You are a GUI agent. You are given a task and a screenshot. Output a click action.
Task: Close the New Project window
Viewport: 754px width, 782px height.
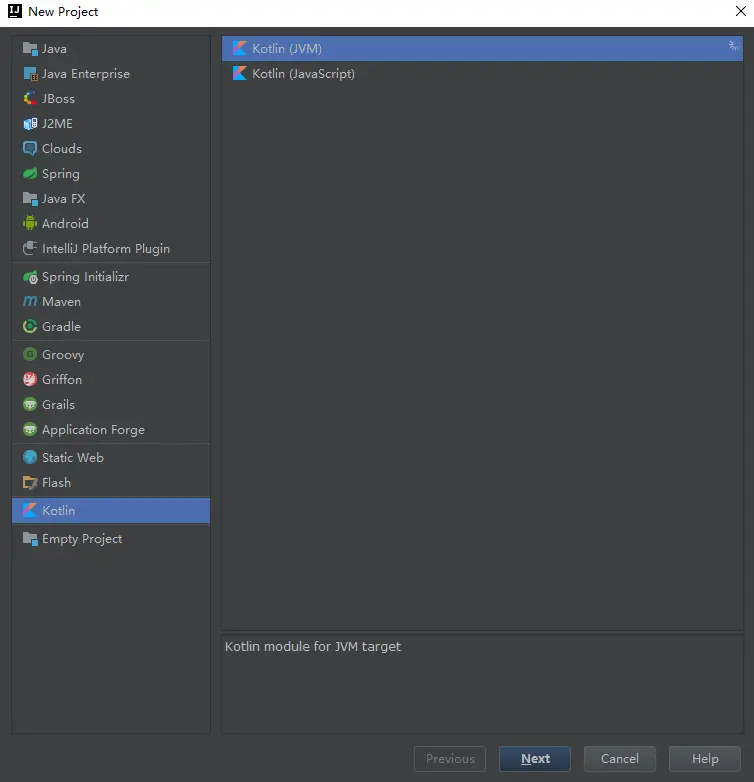click(x=741, y=11)
